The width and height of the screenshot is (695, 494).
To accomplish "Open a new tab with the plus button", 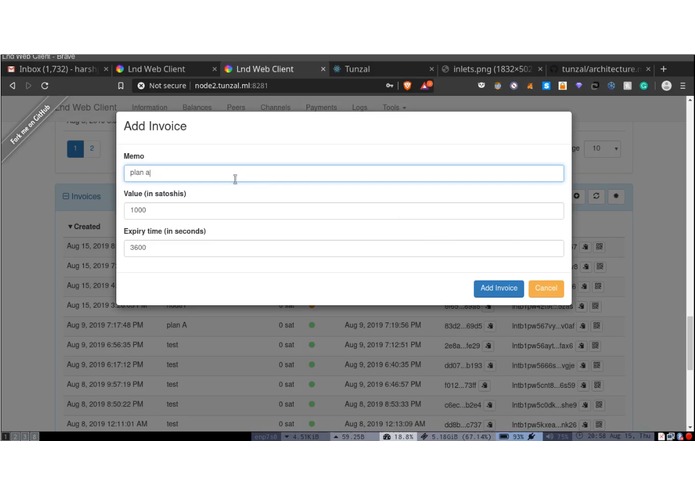I will point(664,69).
